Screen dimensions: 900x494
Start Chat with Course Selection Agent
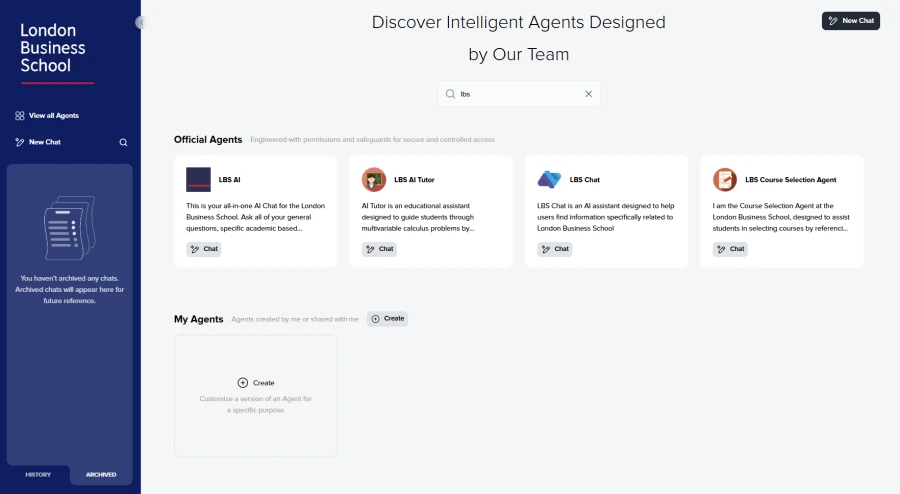click(x=730, y=249)
